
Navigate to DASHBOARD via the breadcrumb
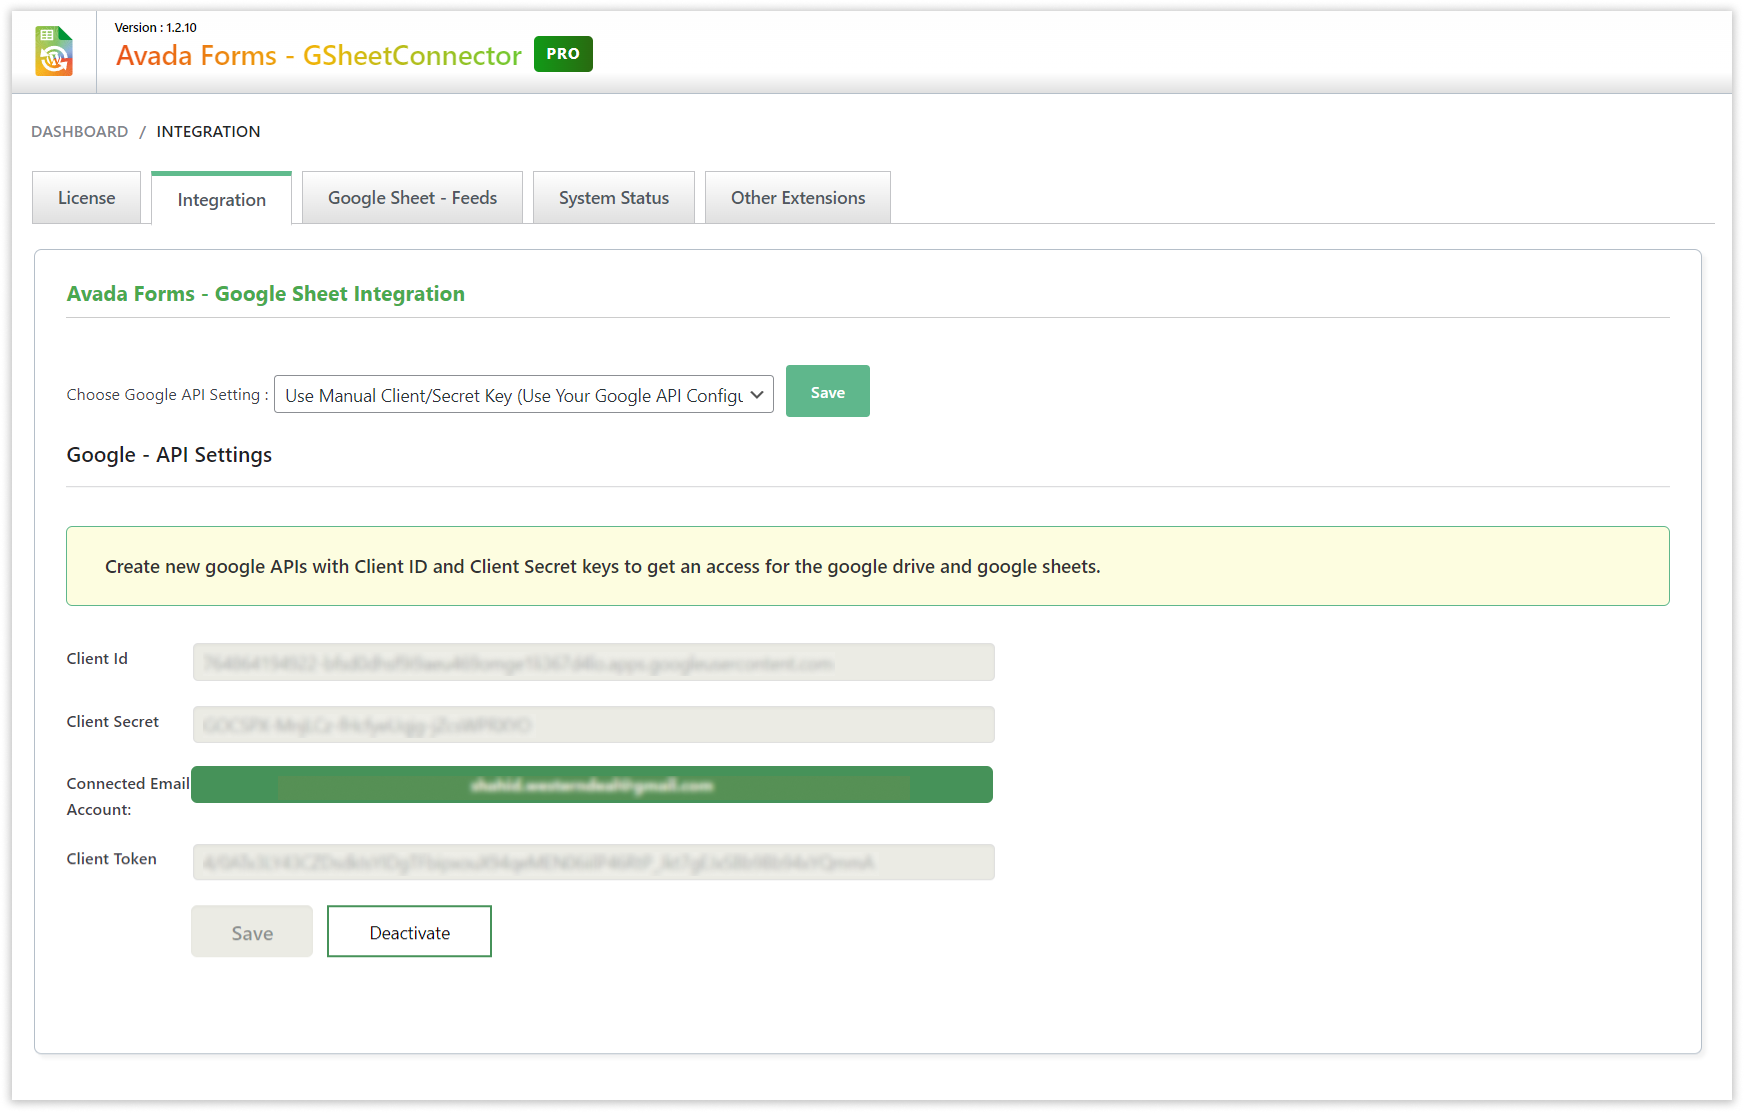[x=79, y=131]
